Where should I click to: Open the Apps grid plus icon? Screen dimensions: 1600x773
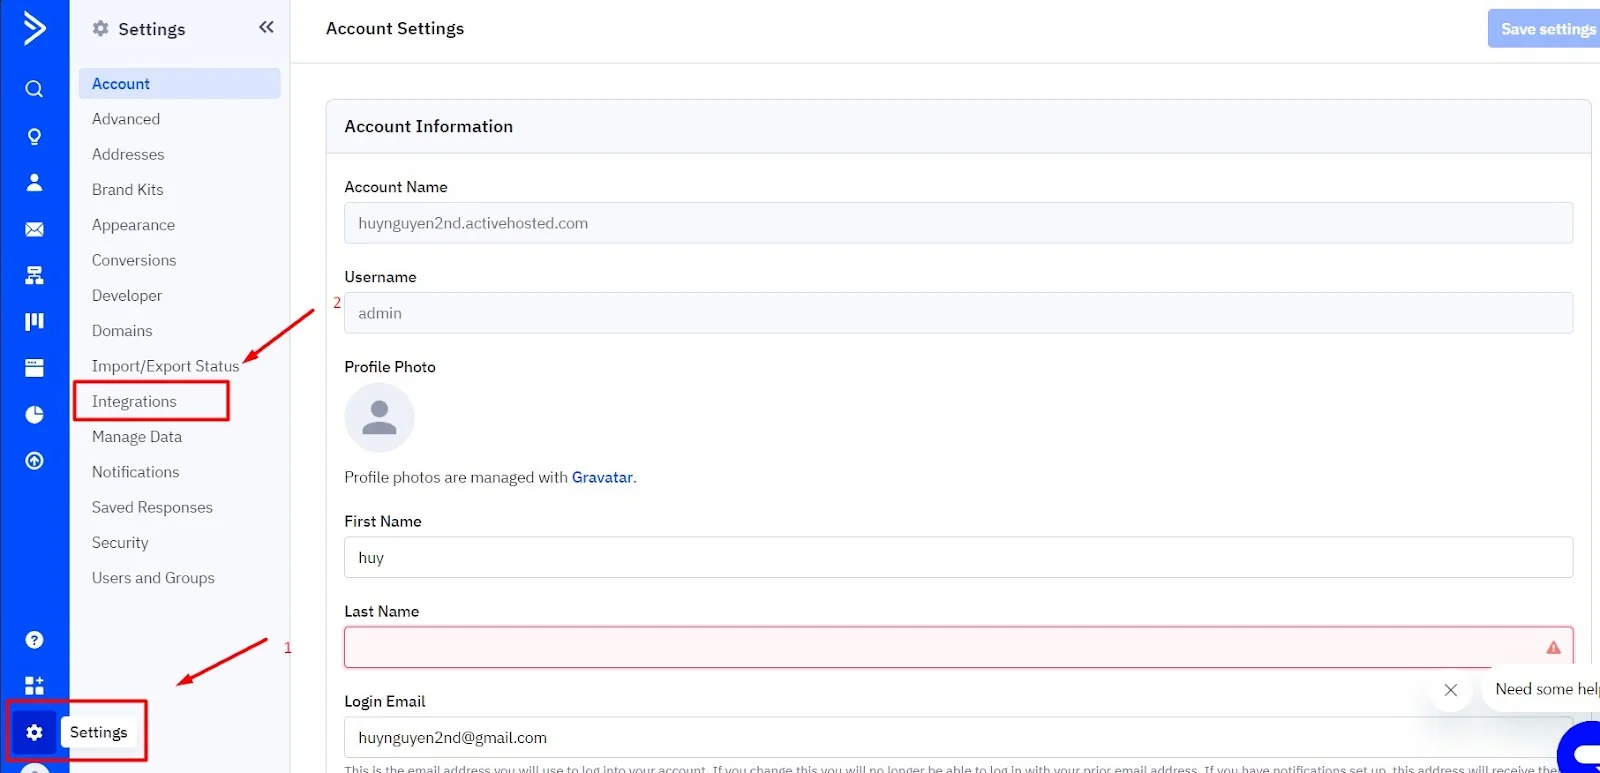[34, 685]
